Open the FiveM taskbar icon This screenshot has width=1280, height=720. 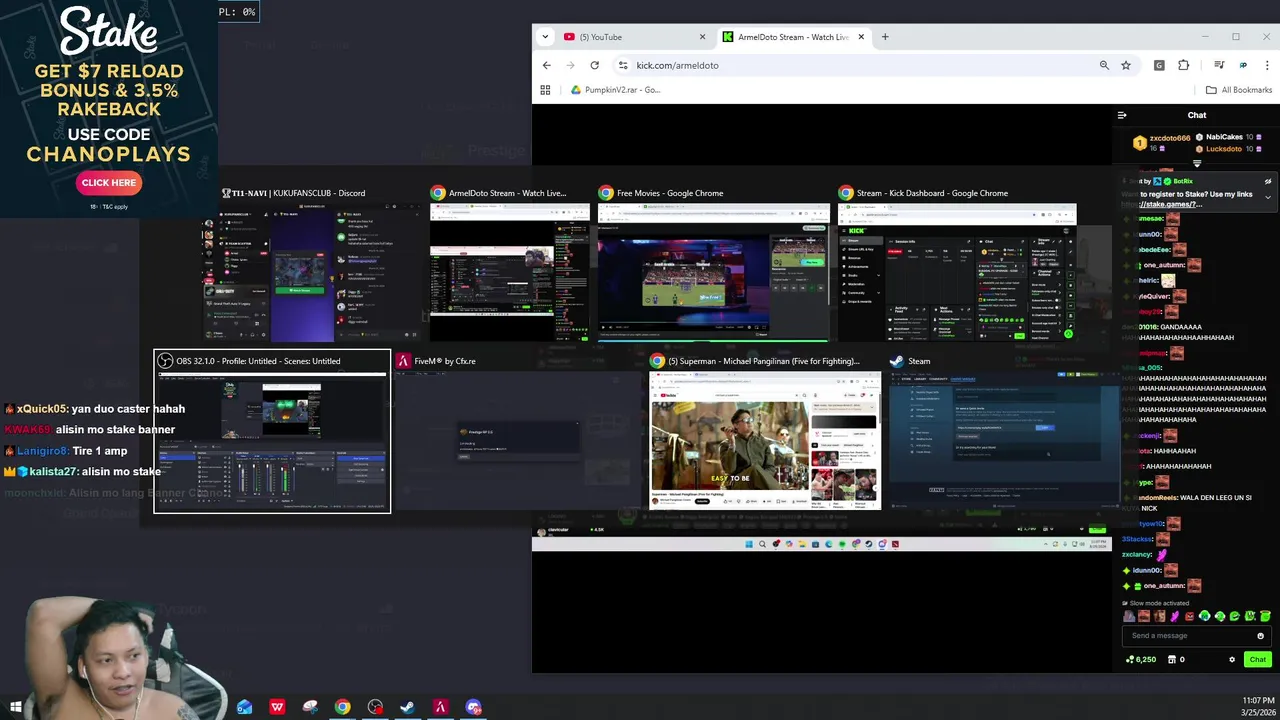click(x=440, y=707)
